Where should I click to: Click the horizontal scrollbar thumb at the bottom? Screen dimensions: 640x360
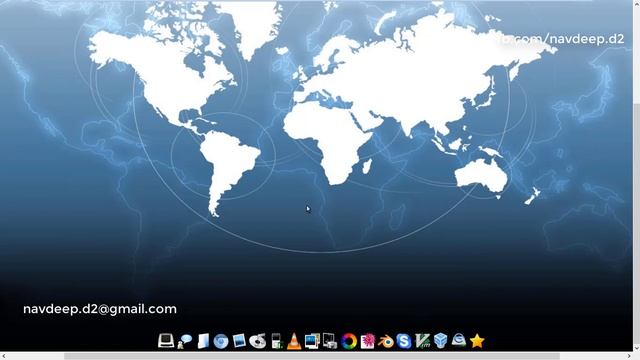tap(312, 356)
